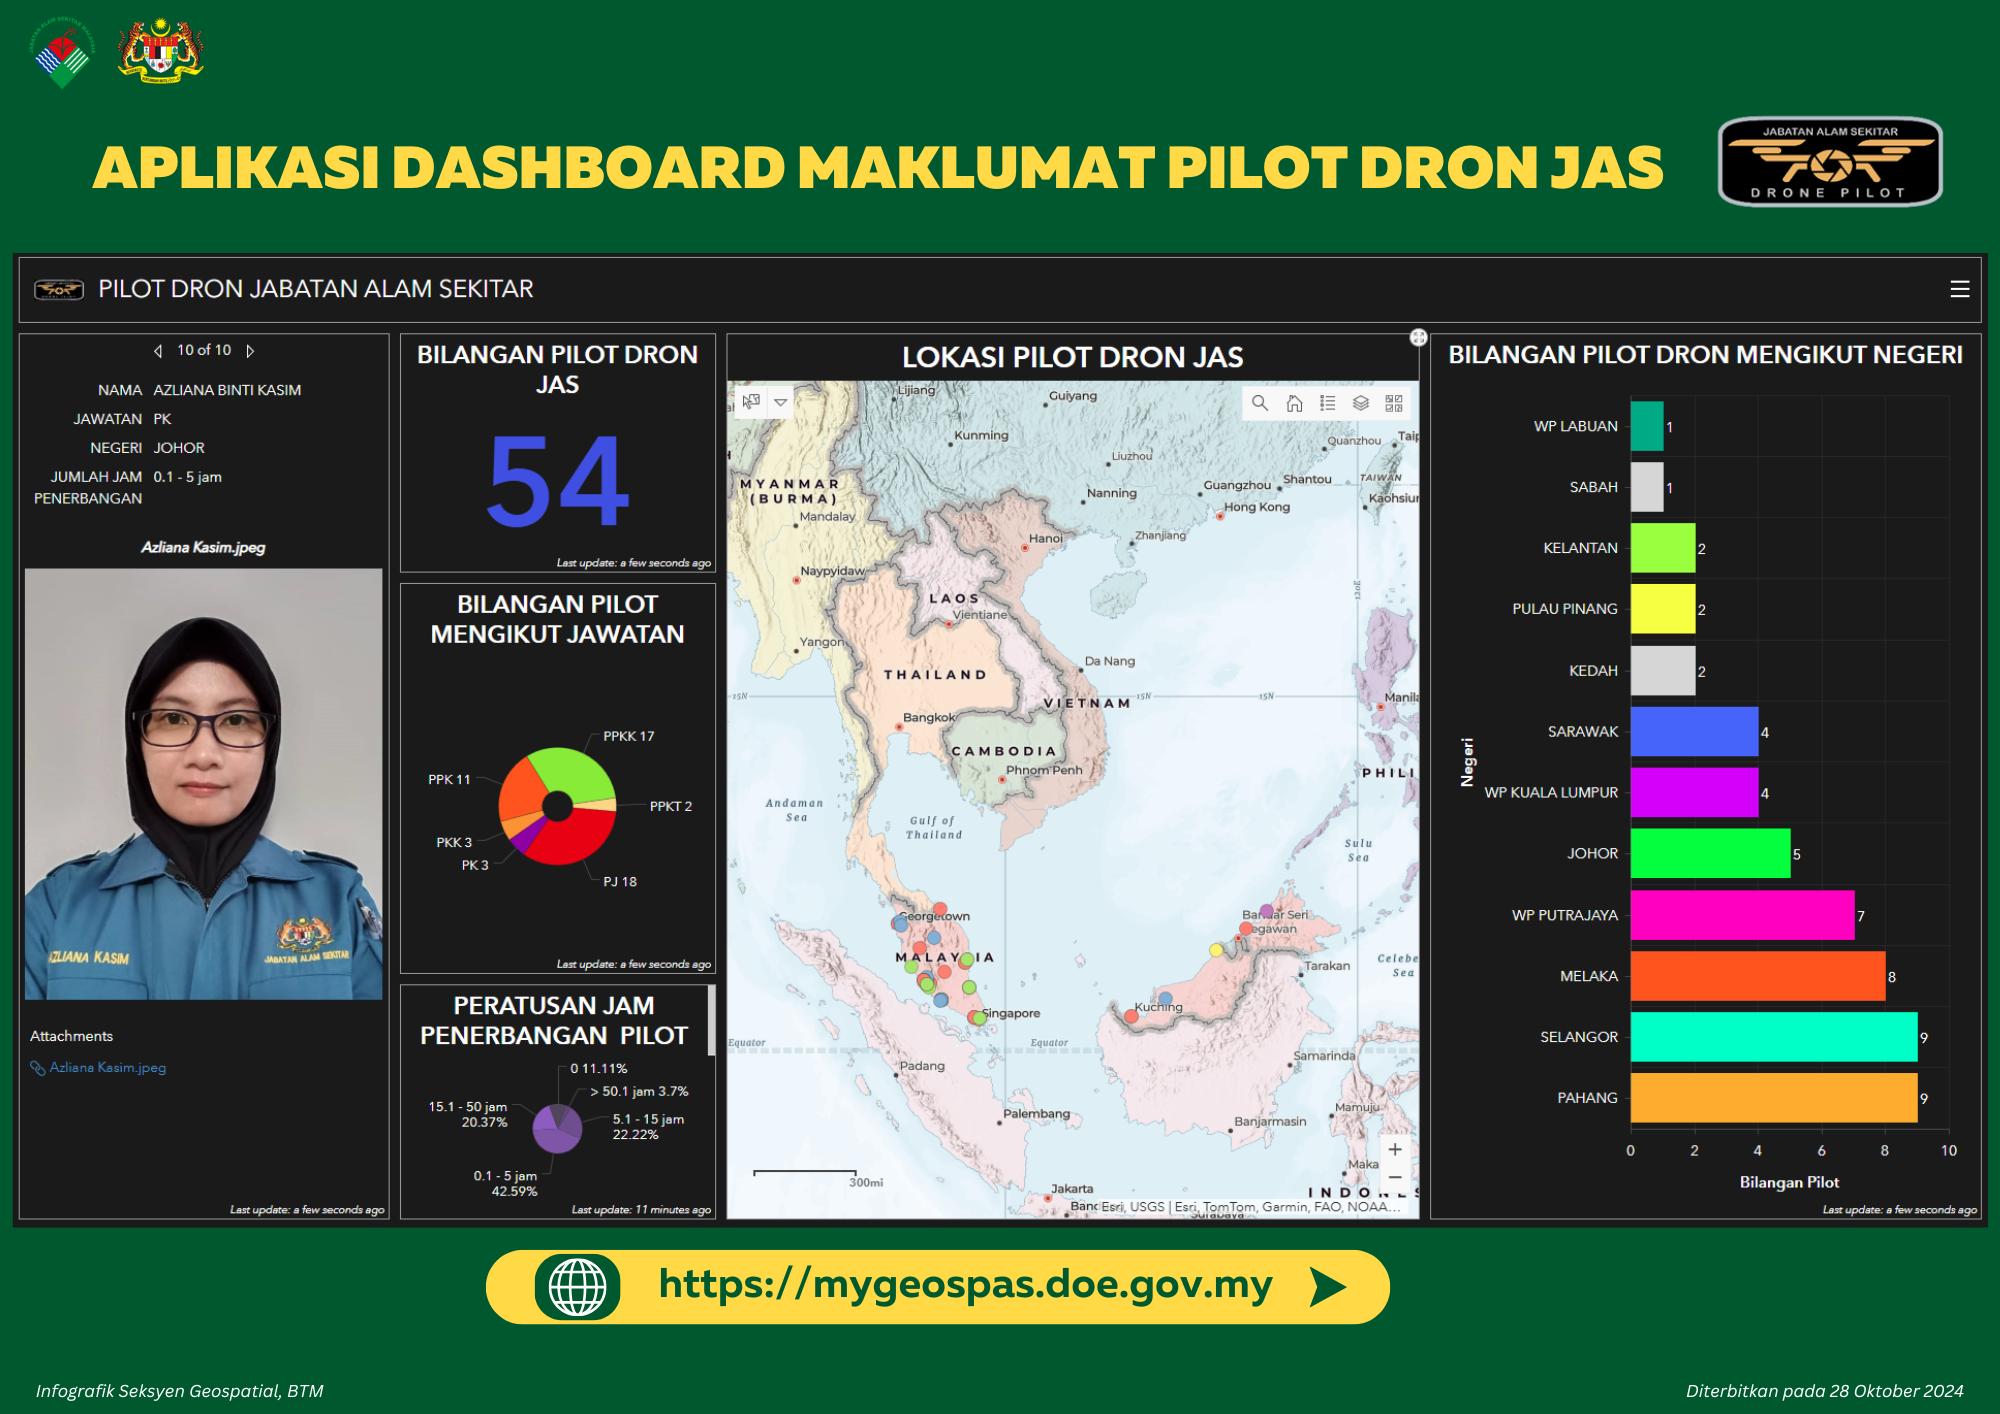Screen dimensions: 2000x1414
Task: Zoom out on the map
Action: coord(1395,1178)
